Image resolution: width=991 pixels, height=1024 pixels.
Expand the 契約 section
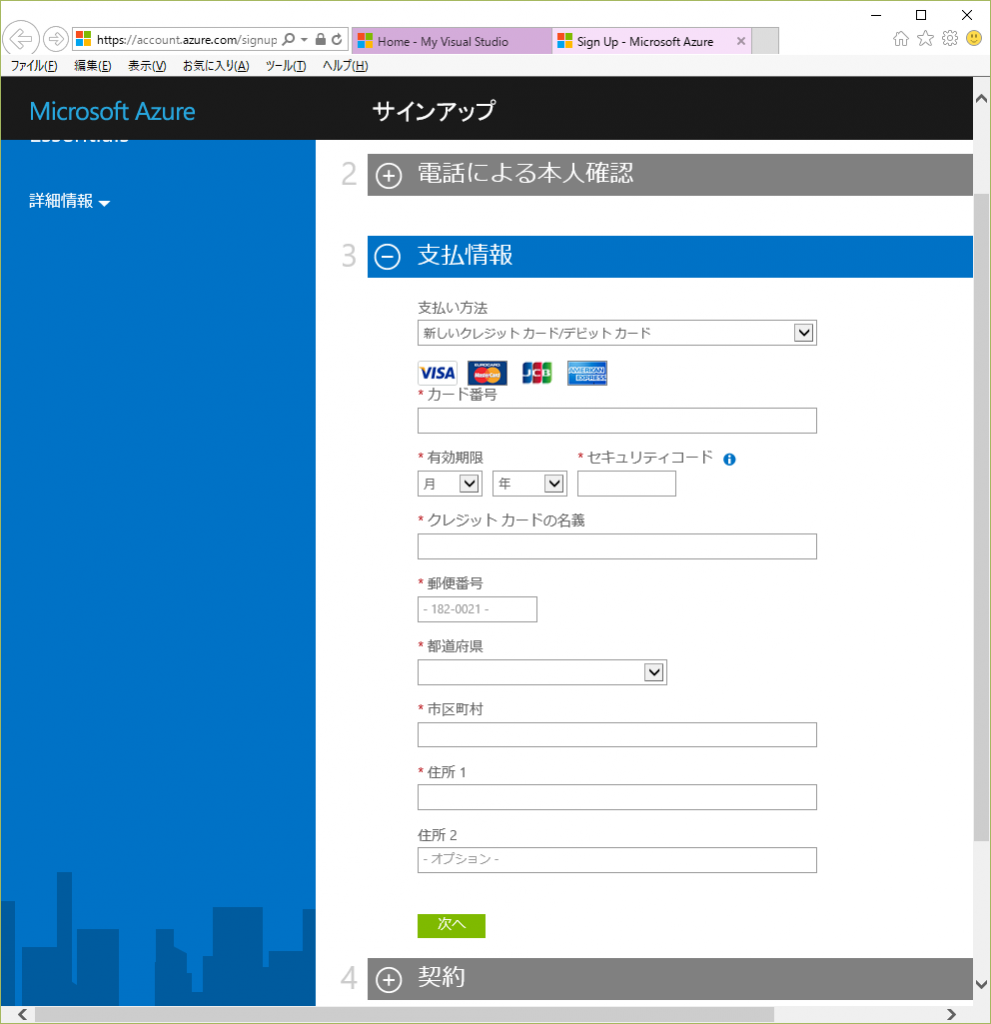tap(389, 979)
